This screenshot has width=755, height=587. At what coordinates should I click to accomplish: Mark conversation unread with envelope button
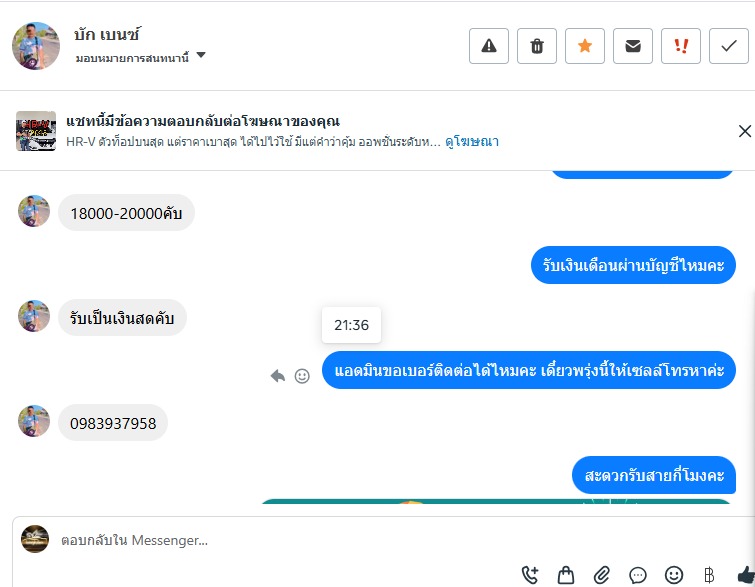(633, 46)
